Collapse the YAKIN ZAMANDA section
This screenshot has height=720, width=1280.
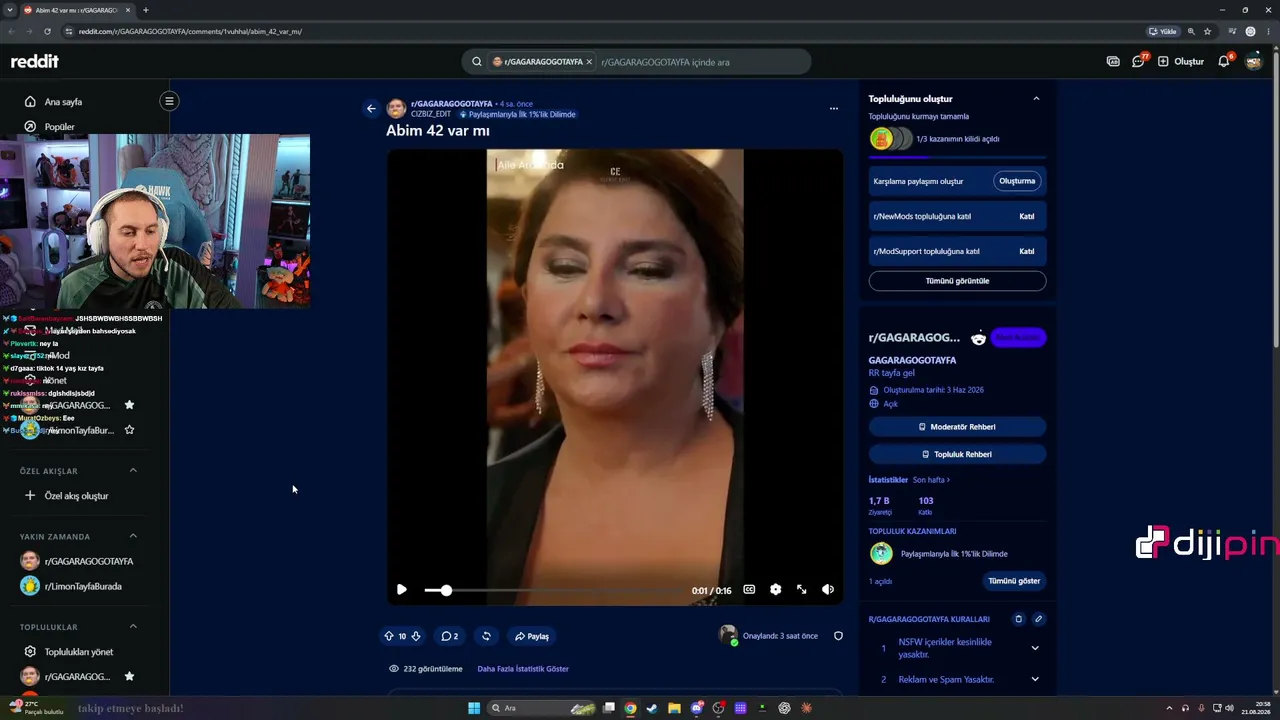pyautogui.click(x=133, y=536)
